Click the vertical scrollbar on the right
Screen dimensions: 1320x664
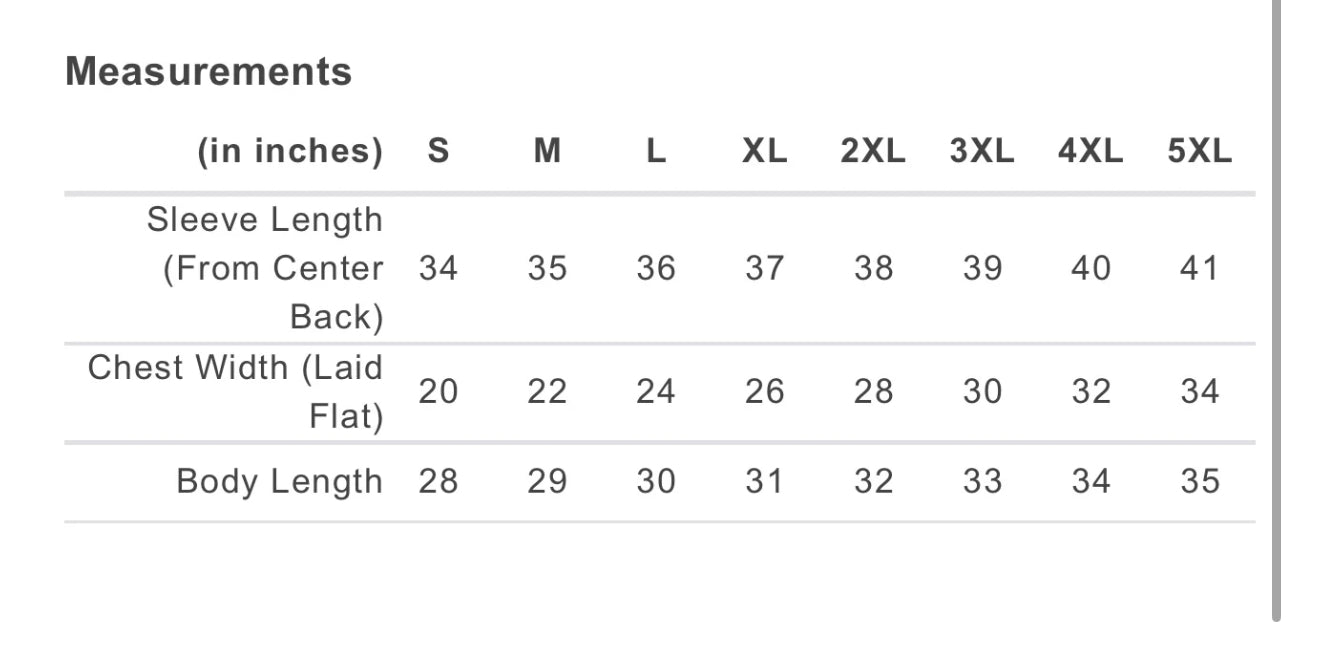(1276, 310)
